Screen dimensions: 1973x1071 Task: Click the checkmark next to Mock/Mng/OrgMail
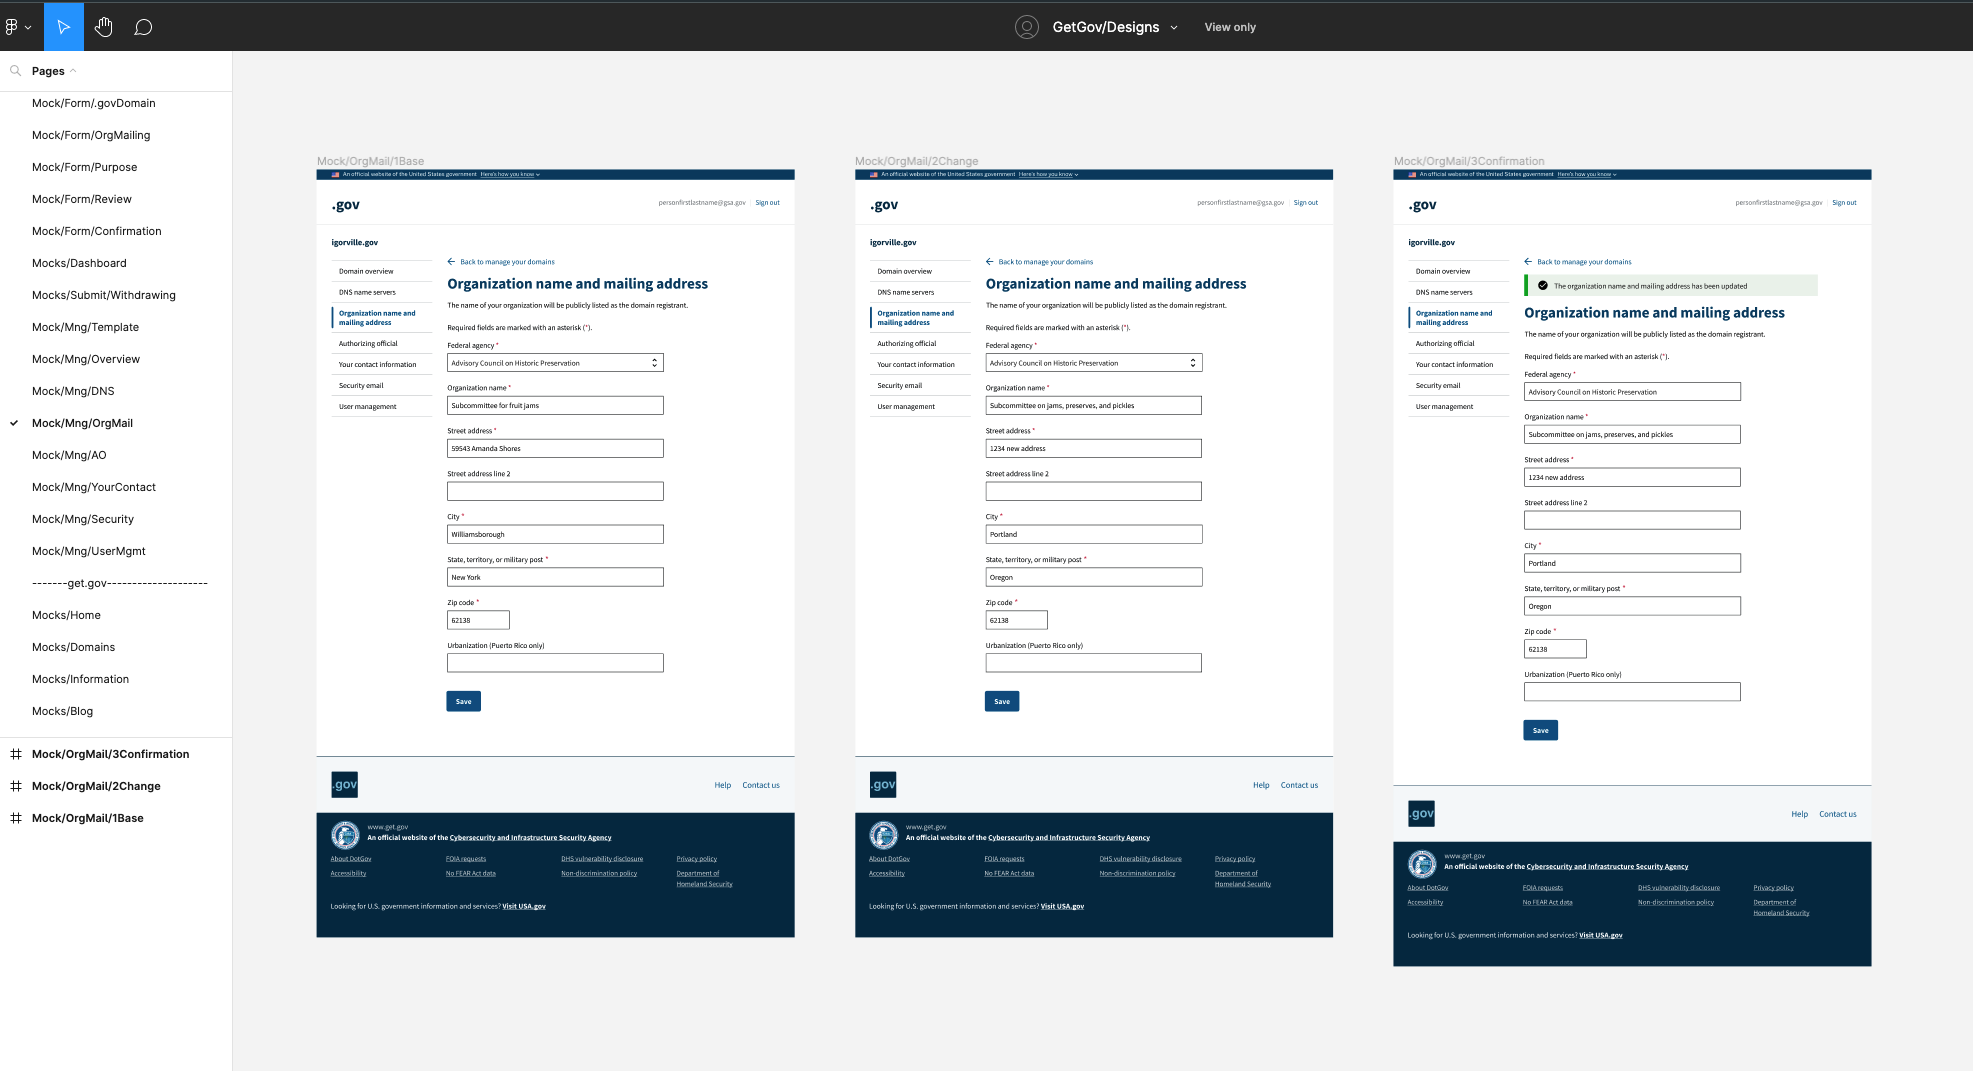click(x=12, y=423)
